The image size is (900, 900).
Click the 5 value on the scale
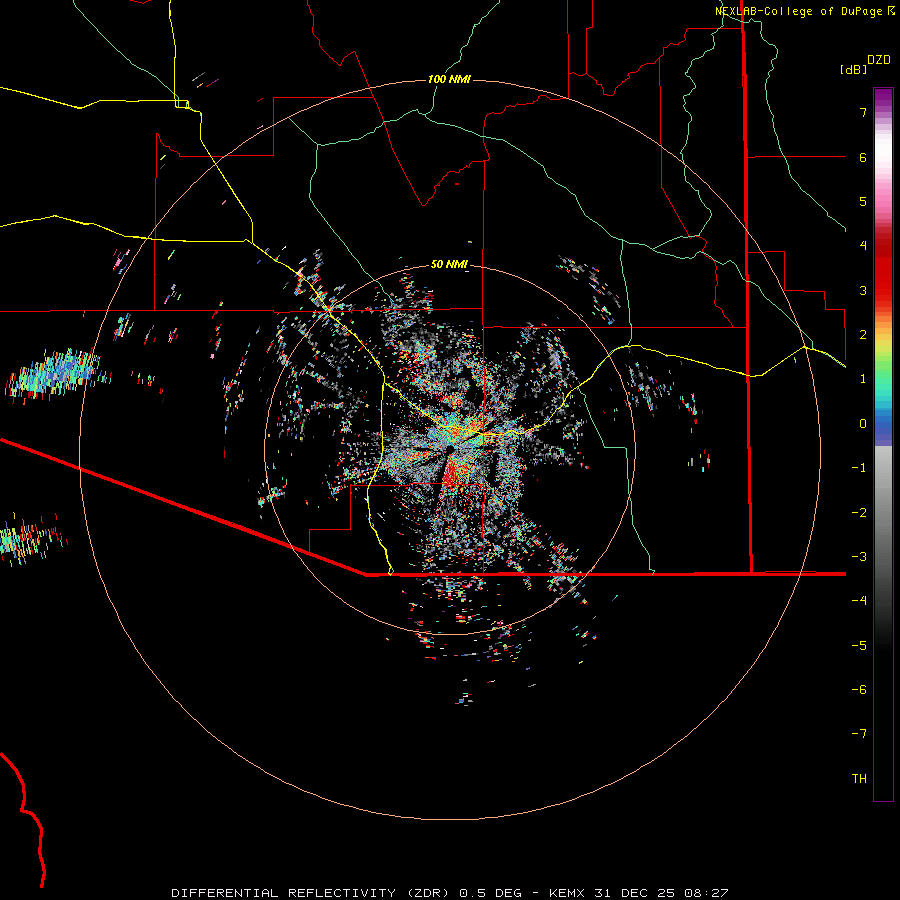(863, 201)
